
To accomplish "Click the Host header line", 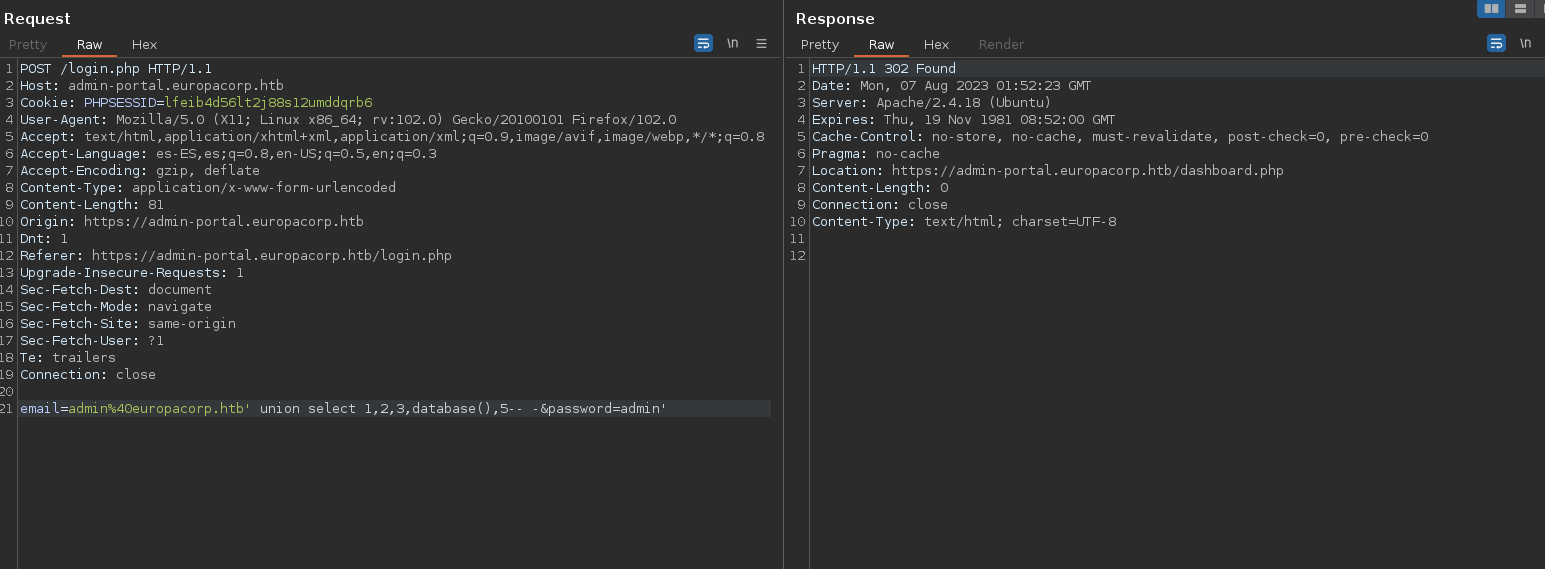I will [152, 85].
